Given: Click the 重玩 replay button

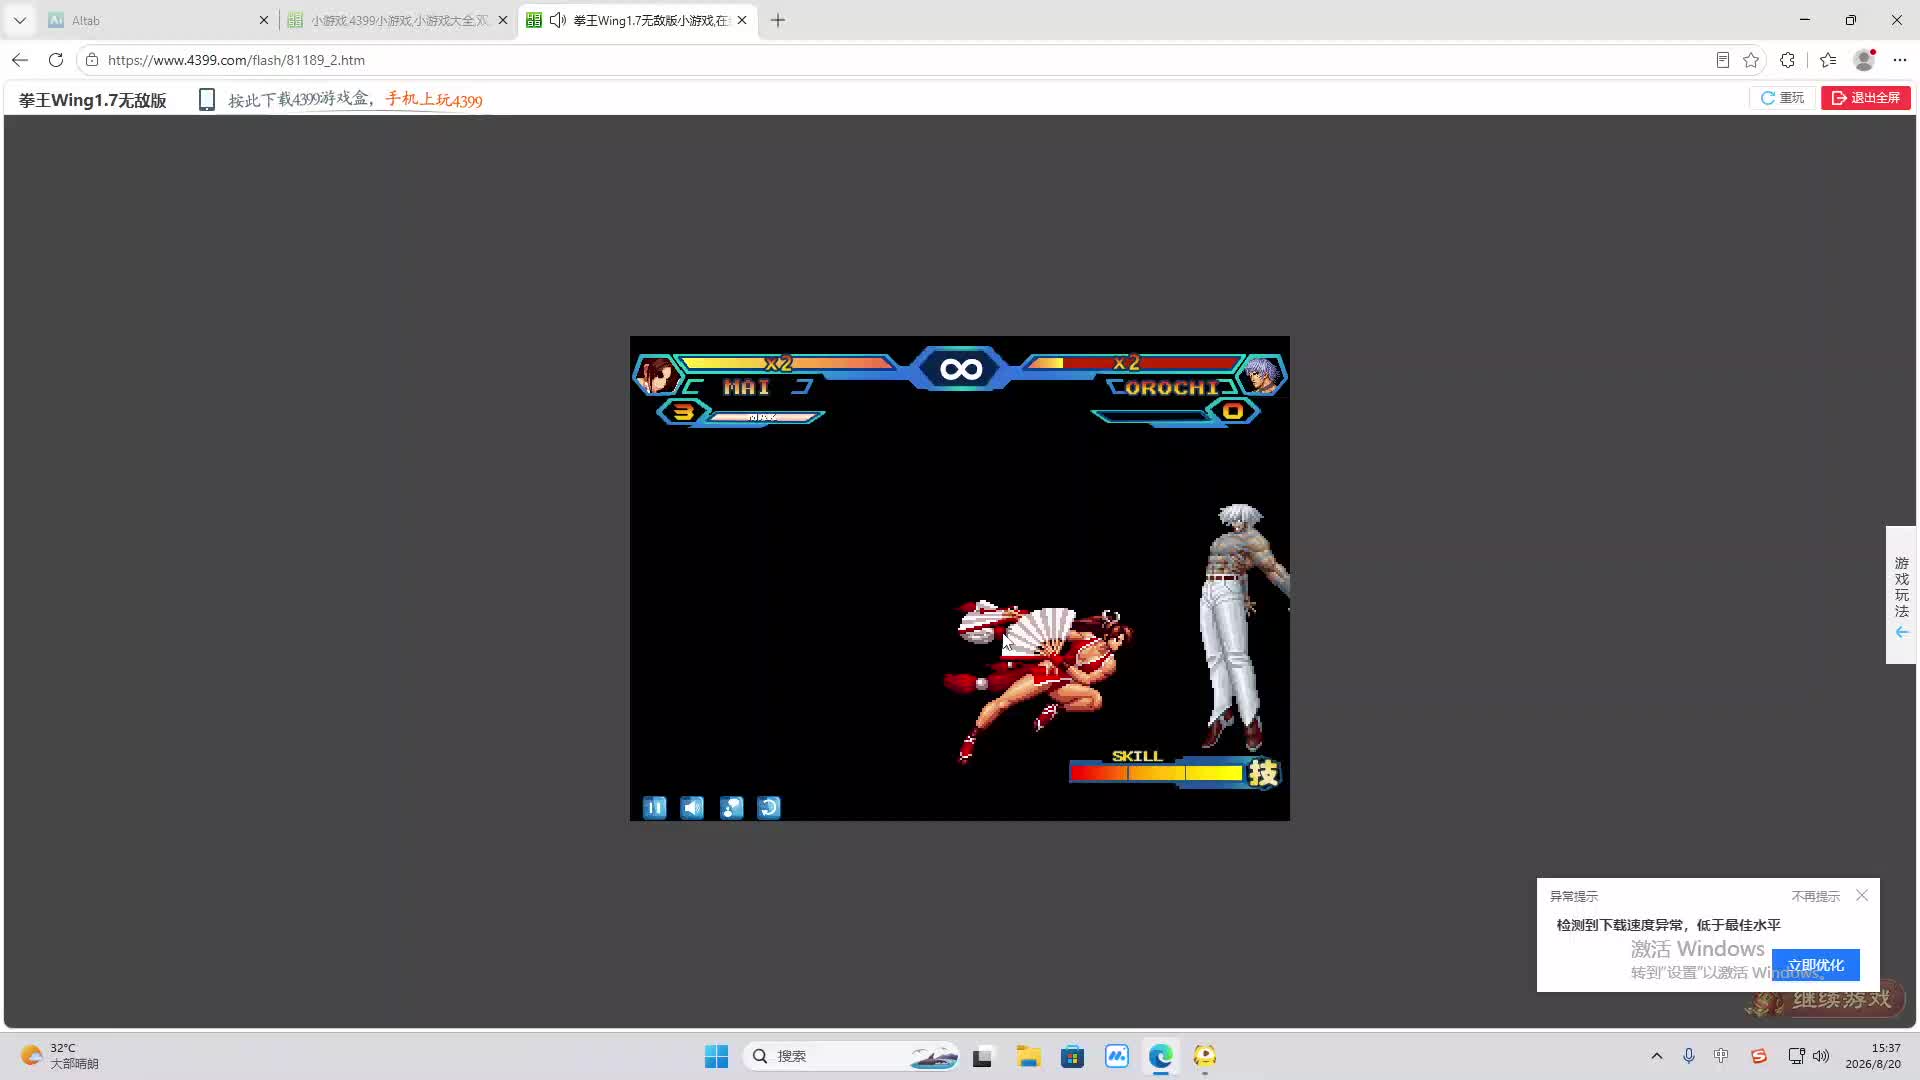Looking at the screenshot, I should (1782, 98).
